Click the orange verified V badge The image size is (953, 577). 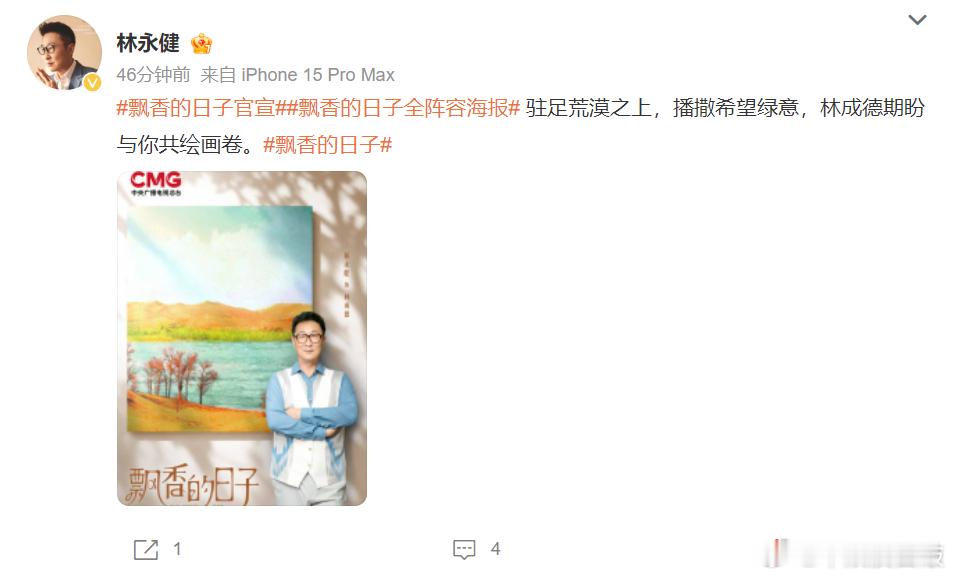(92, 82)
